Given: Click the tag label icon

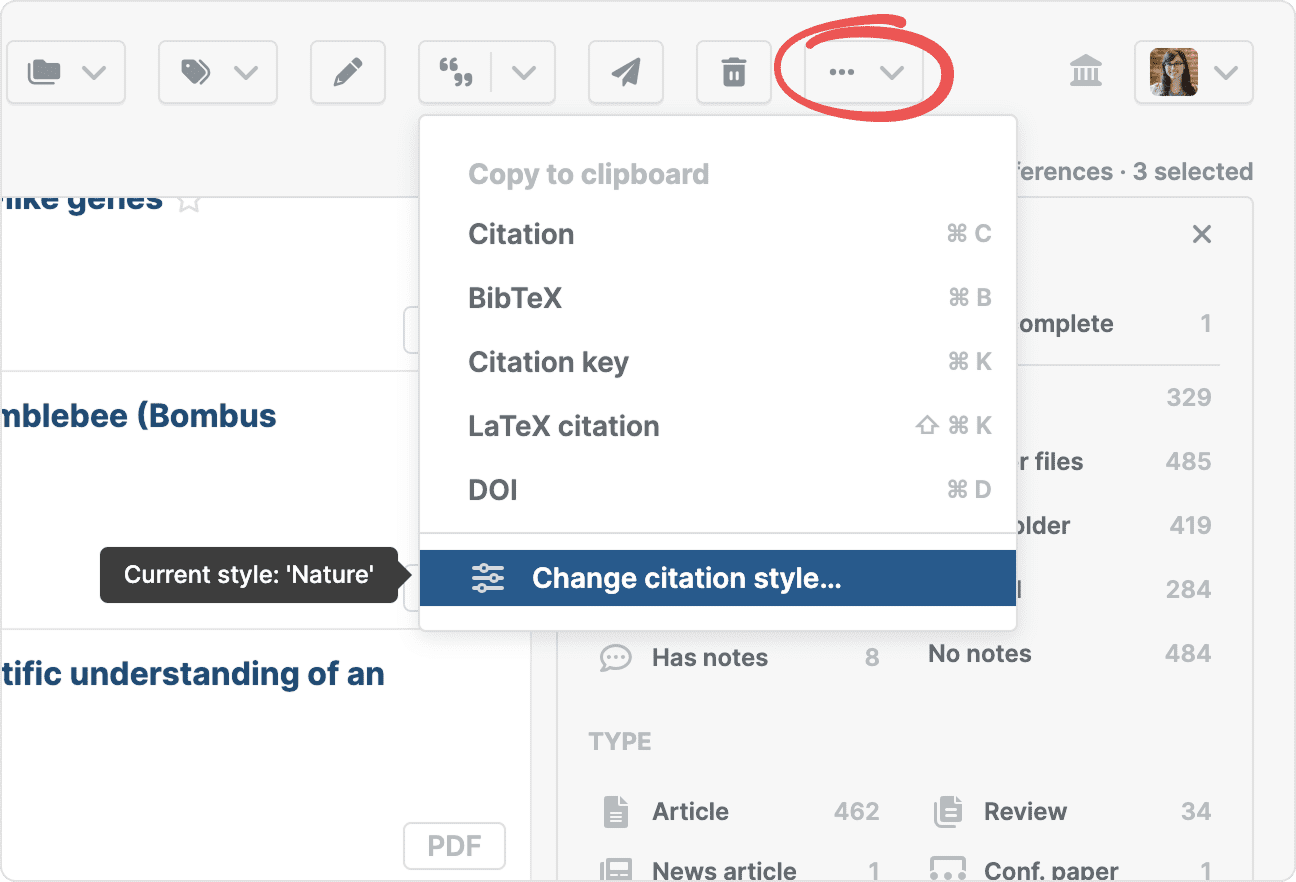Looking at the screenshot, I should click(x=196, y=73).
